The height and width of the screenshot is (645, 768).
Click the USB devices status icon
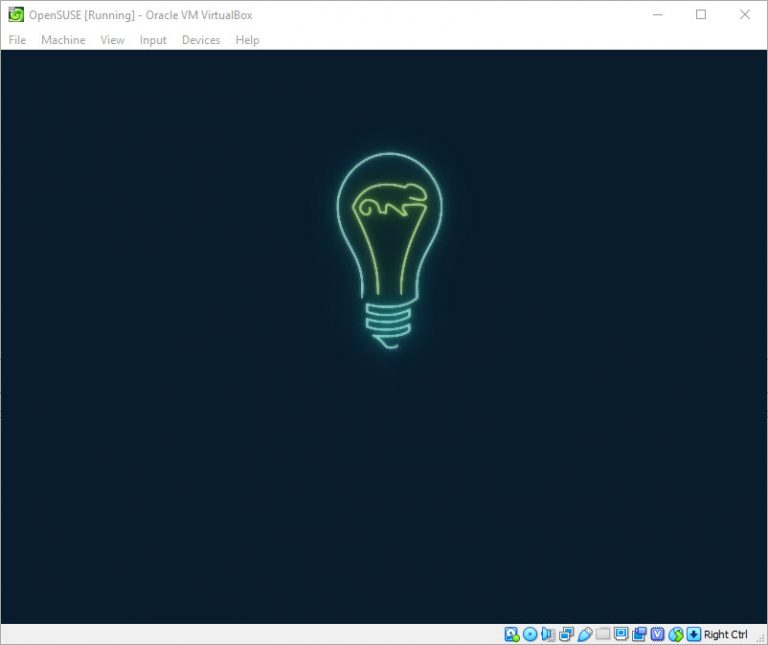(584, 634)
